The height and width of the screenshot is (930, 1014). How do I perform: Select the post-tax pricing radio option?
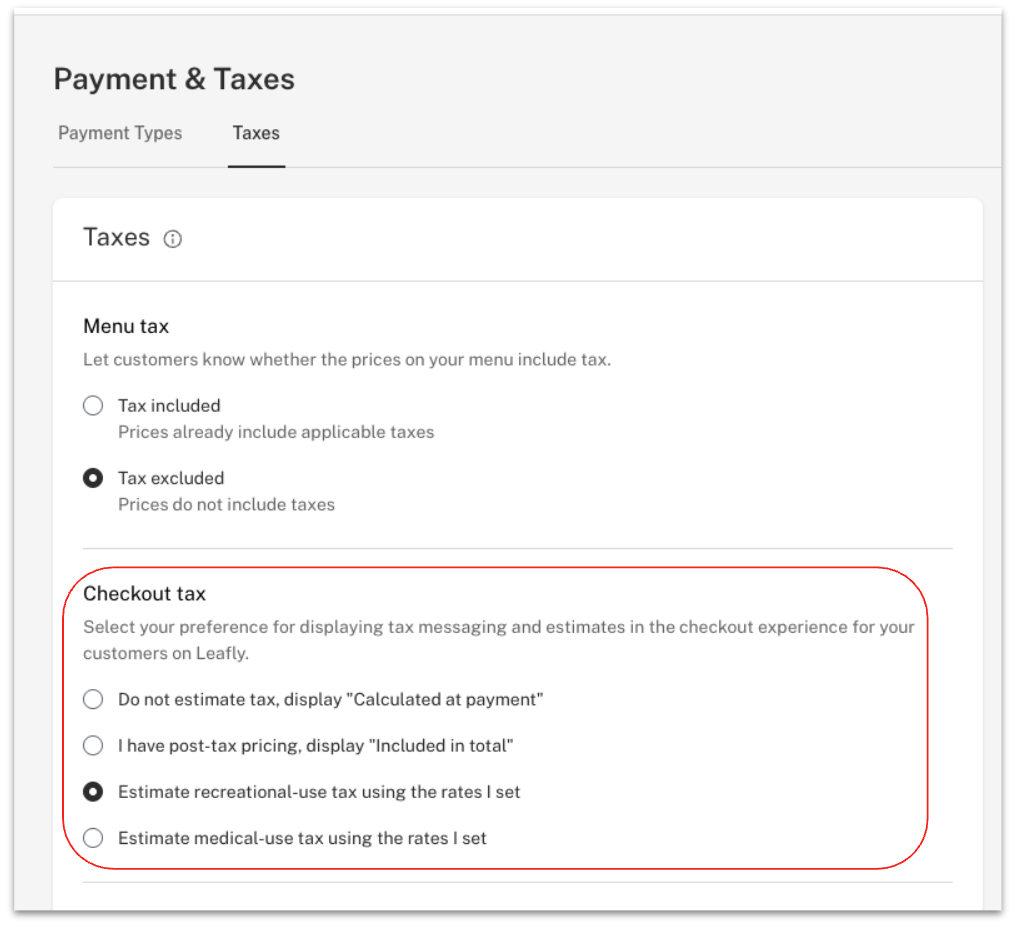click(93, 746)
